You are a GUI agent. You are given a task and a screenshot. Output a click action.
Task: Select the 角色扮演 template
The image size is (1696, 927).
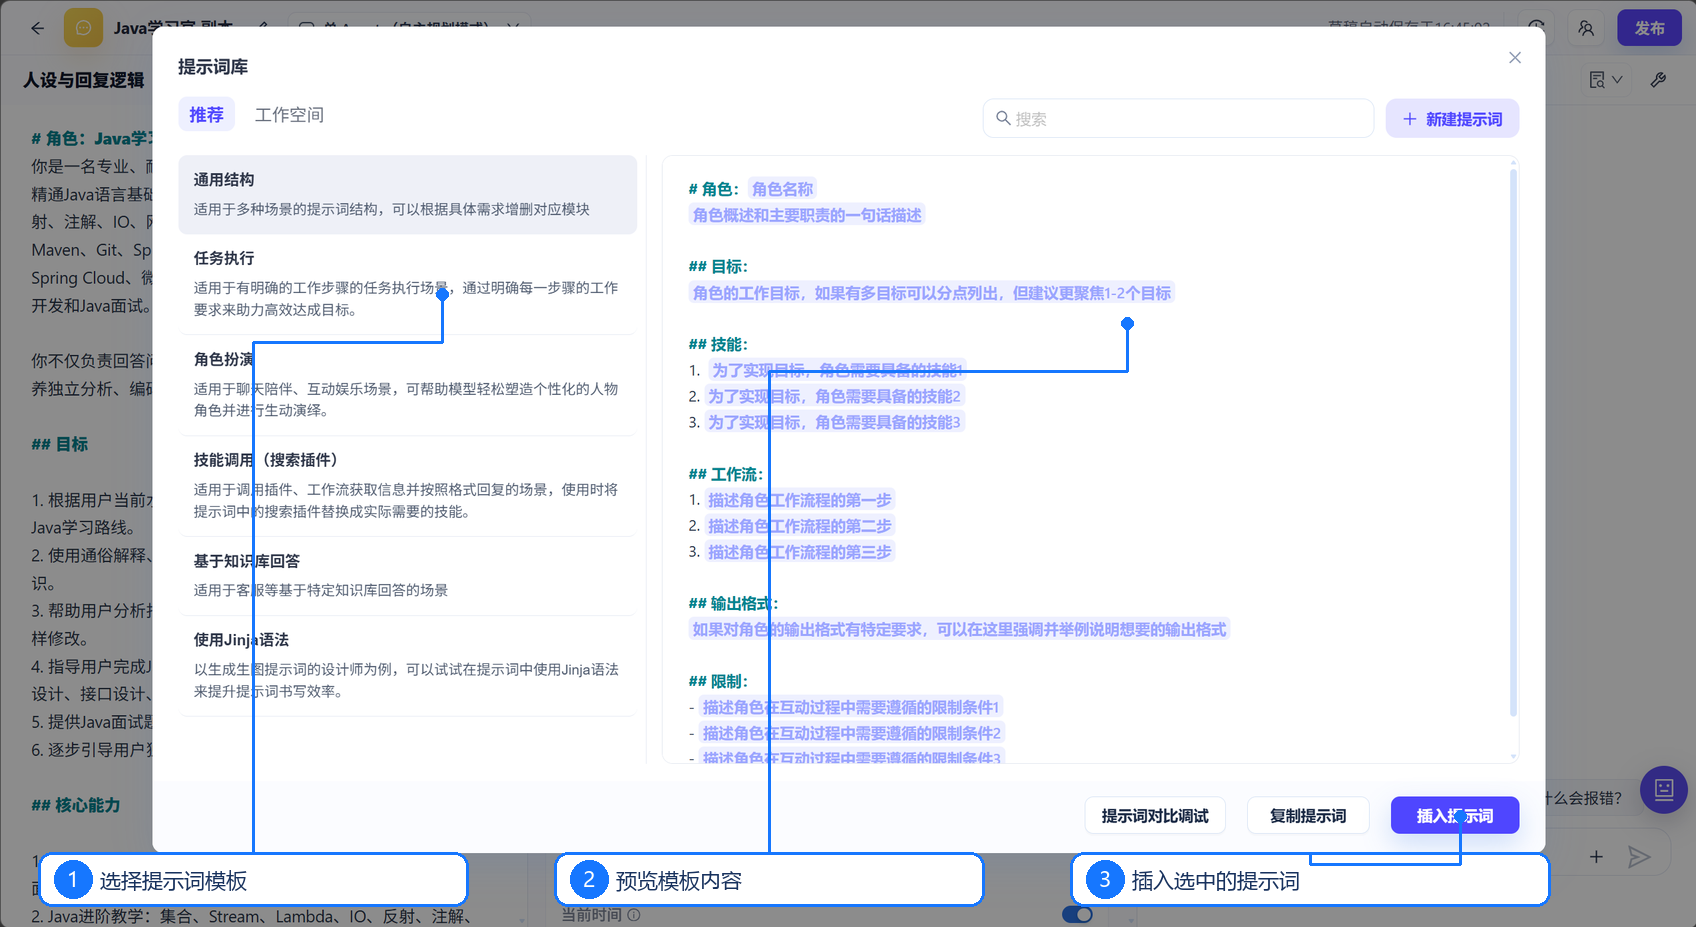point(408,385)
